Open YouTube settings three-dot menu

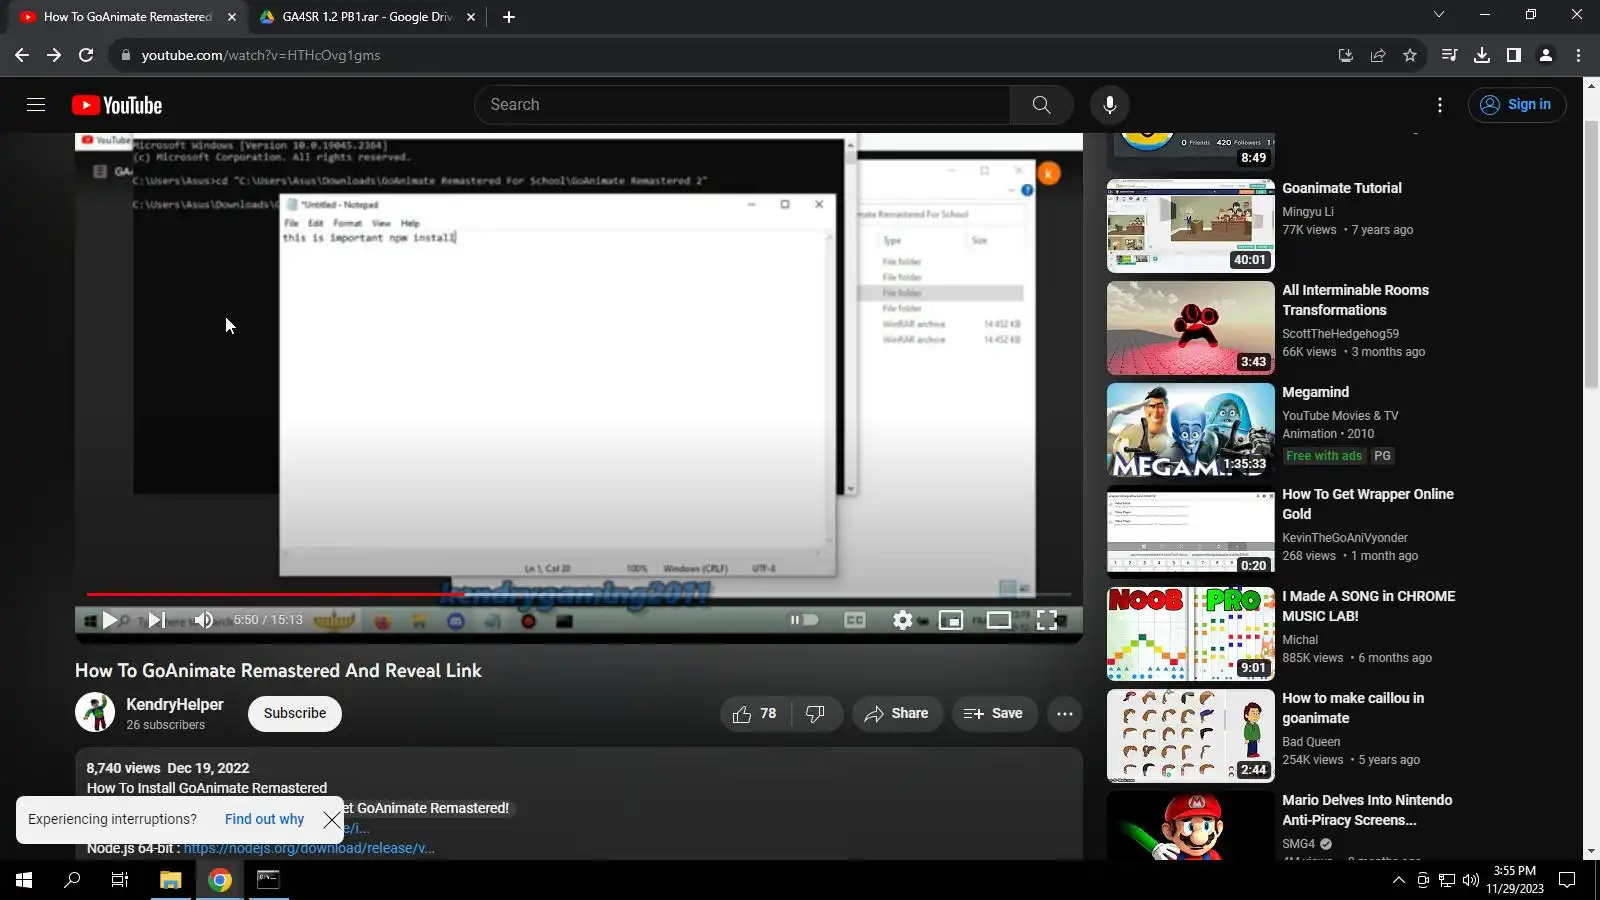1440,105
